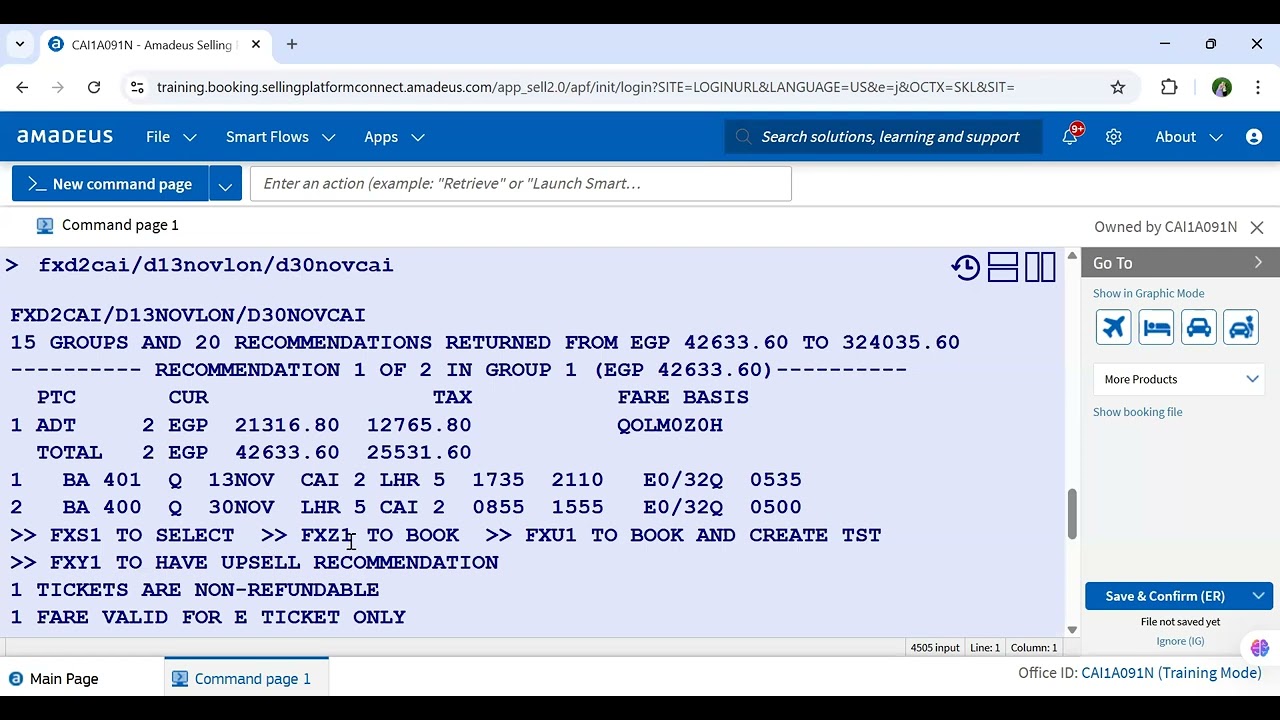
Task: Open a new browser tab
Action: (292, 45)
